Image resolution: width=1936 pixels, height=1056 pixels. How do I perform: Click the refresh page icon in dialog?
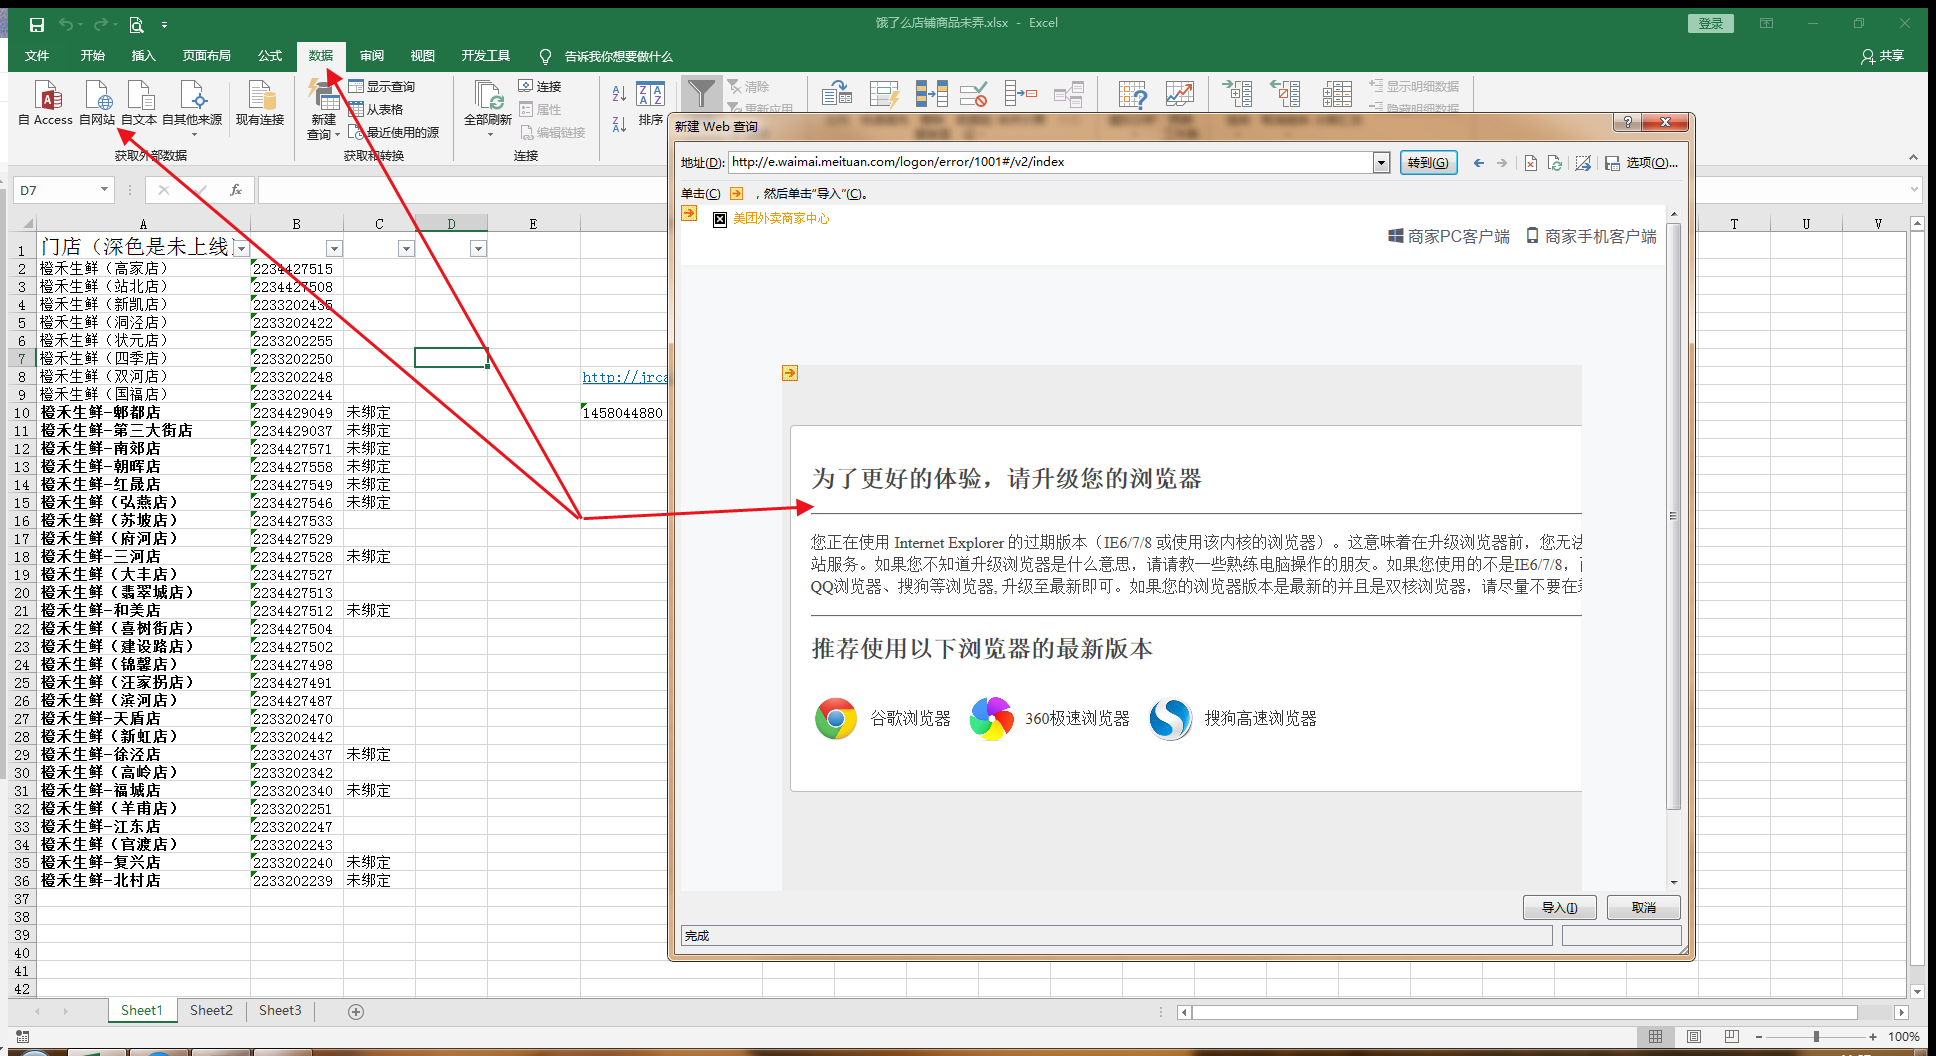click(x=1555, y=163)
